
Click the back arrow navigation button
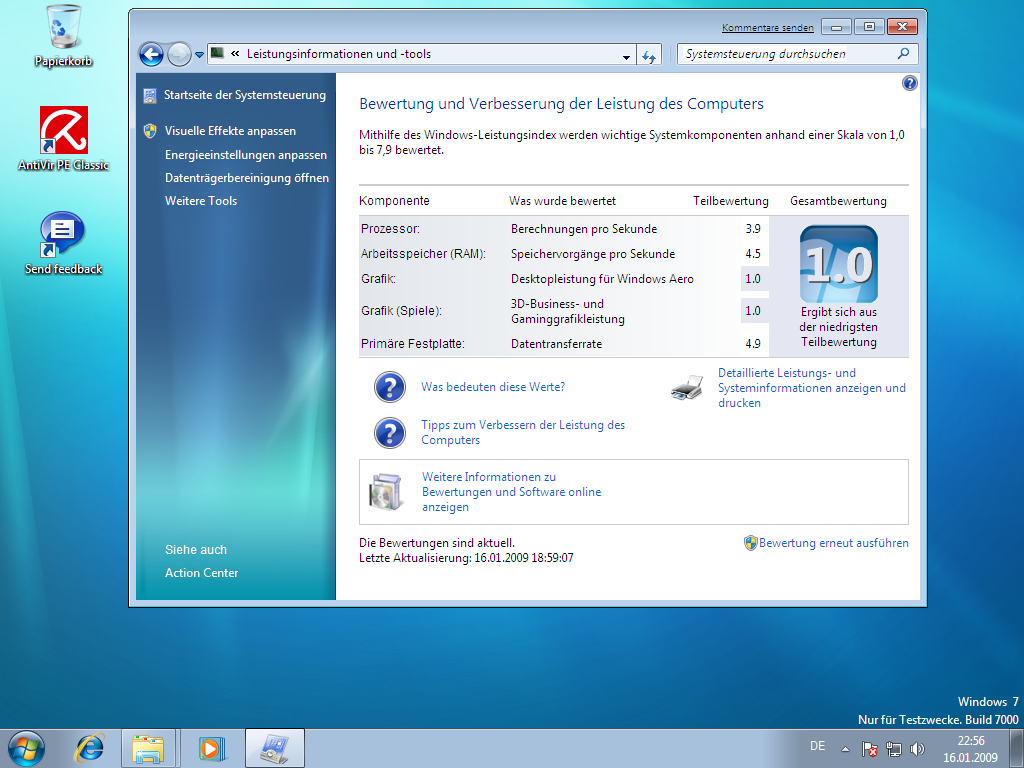click(x=151, y=55)
